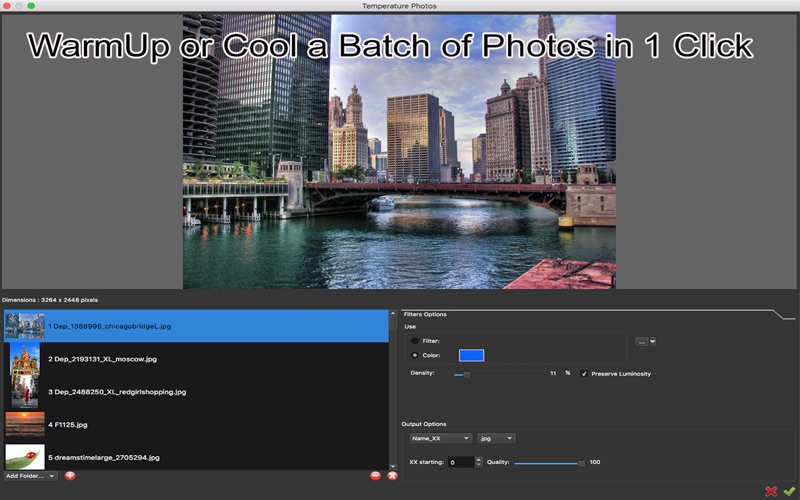The width and height of the screenshot is (800, 500).
Task: Open the .jpg output format dropdown
Action: pos(496,438)
